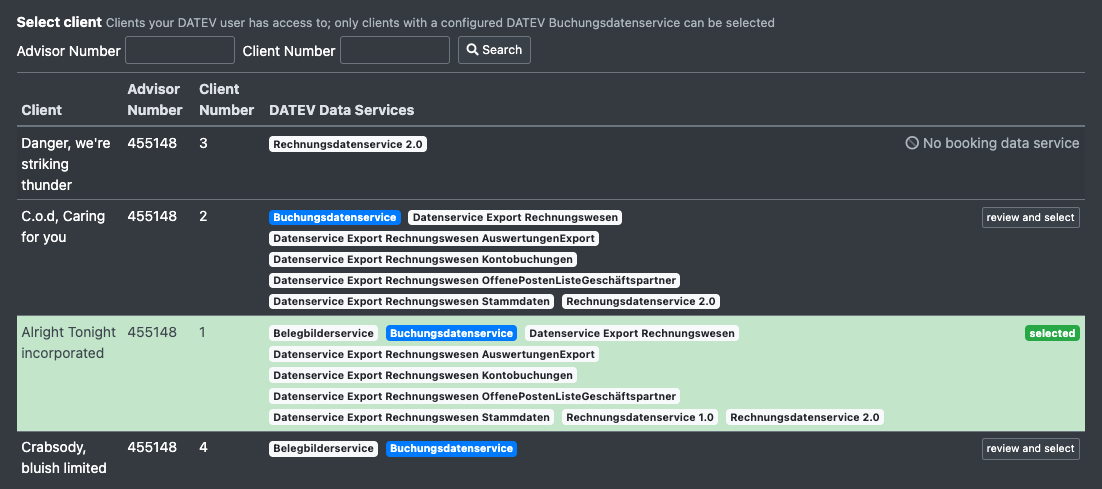Click Belegbilderservice badge in Alright Tonight row

click(x=323, y=333)
